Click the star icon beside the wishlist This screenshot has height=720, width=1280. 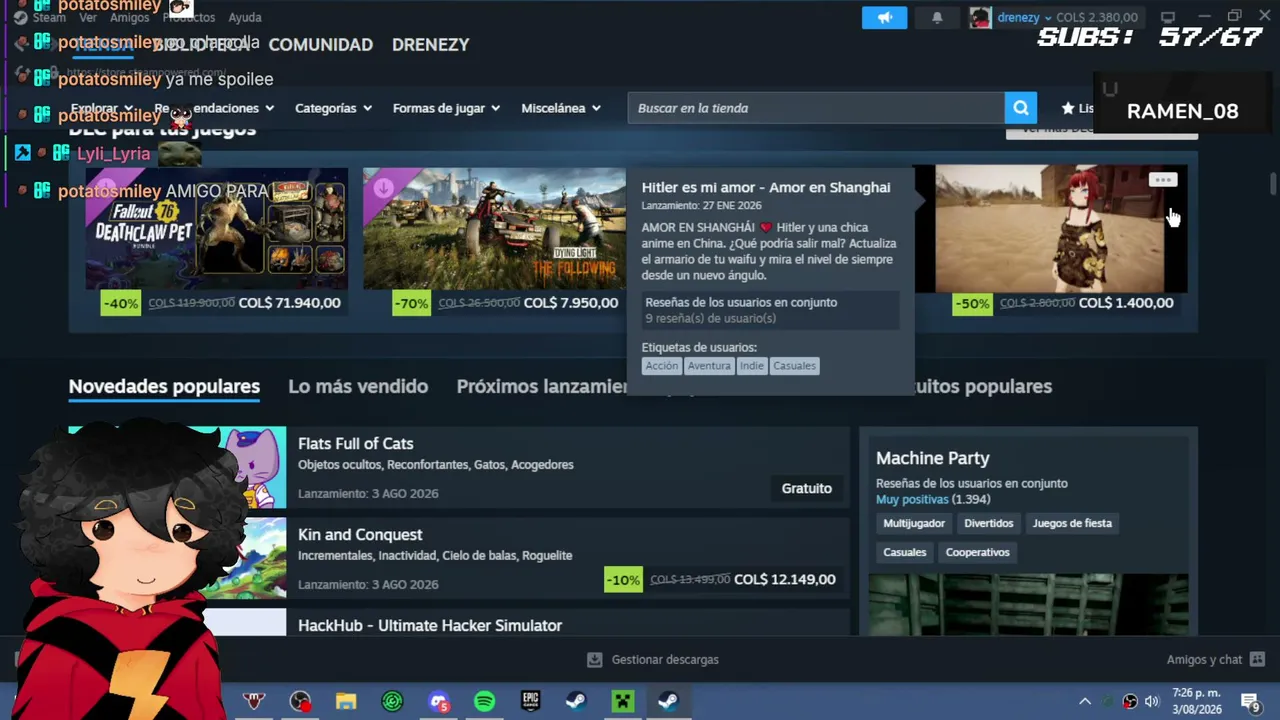point(1068,108)
